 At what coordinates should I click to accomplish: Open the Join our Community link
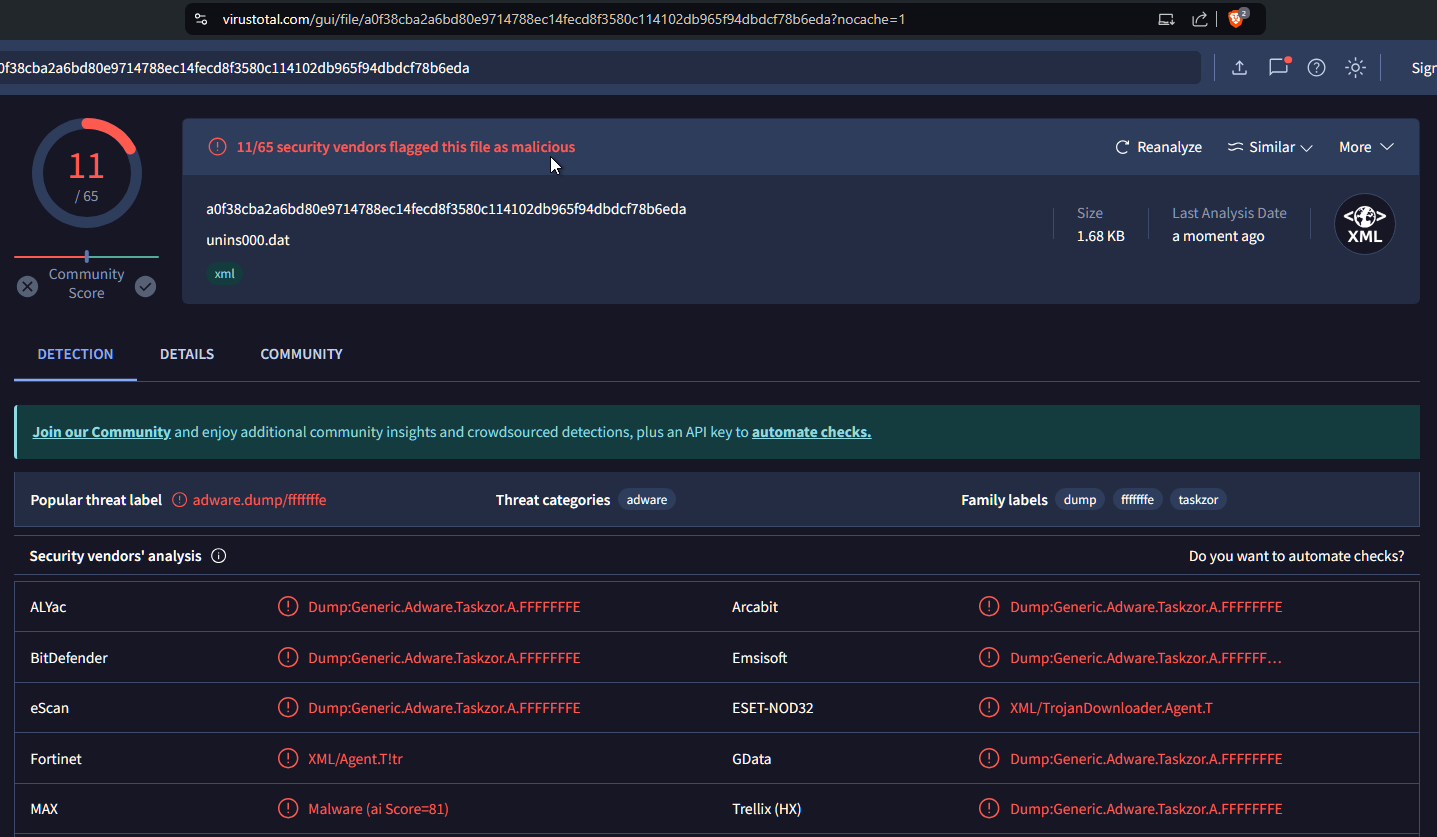pos(102,432)
